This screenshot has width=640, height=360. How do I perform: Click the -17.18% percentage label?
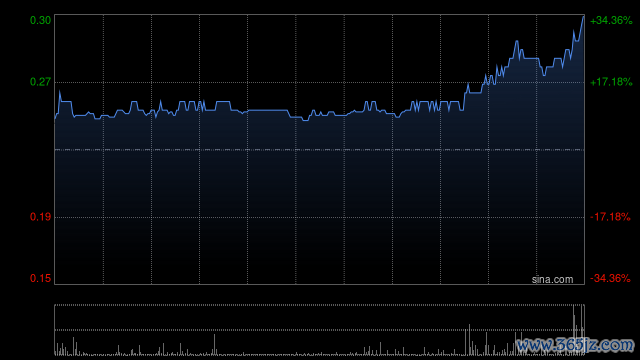[x=610, y=217]
